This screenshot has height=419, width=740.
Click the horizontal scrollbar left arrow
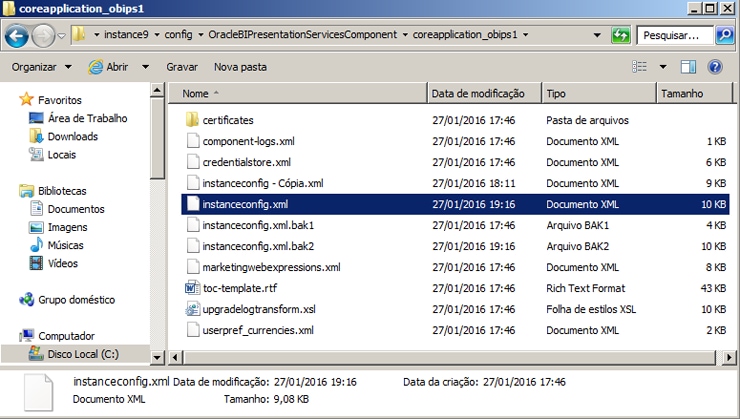[176, 357]
